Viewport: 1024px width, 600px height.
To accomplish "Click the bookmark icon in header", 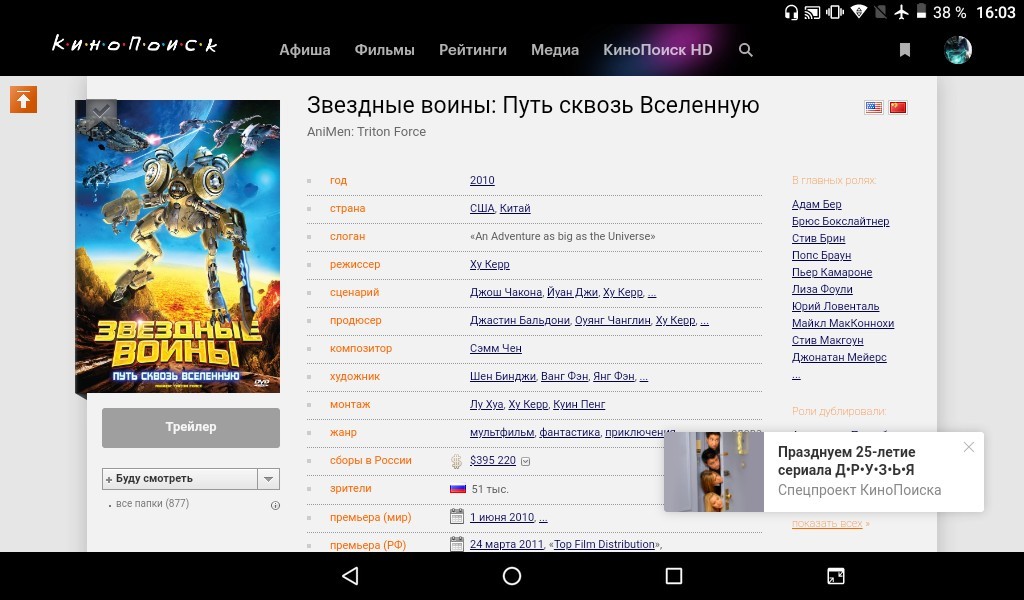I will [x=905, y=50].
